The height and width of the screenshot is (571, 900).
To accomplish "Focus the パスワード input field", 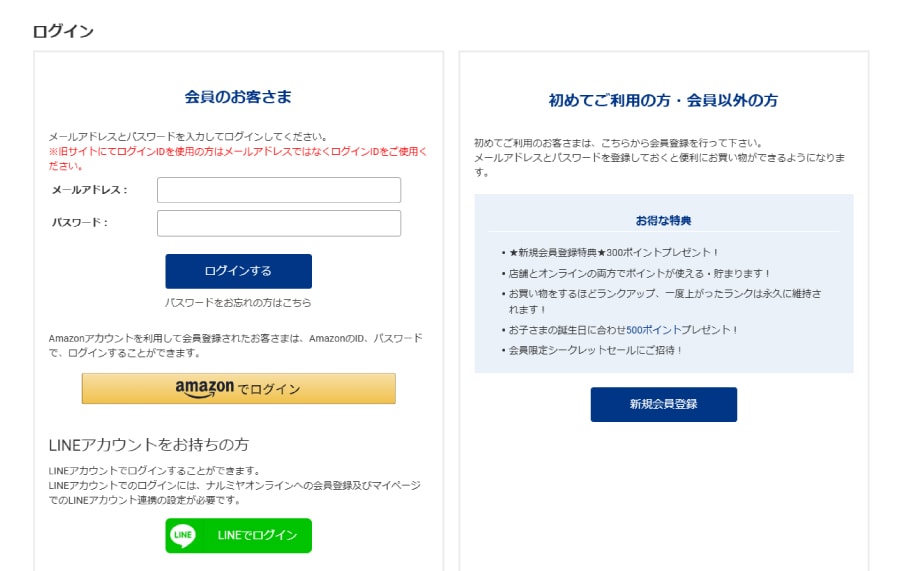I will tap(279, 223).
